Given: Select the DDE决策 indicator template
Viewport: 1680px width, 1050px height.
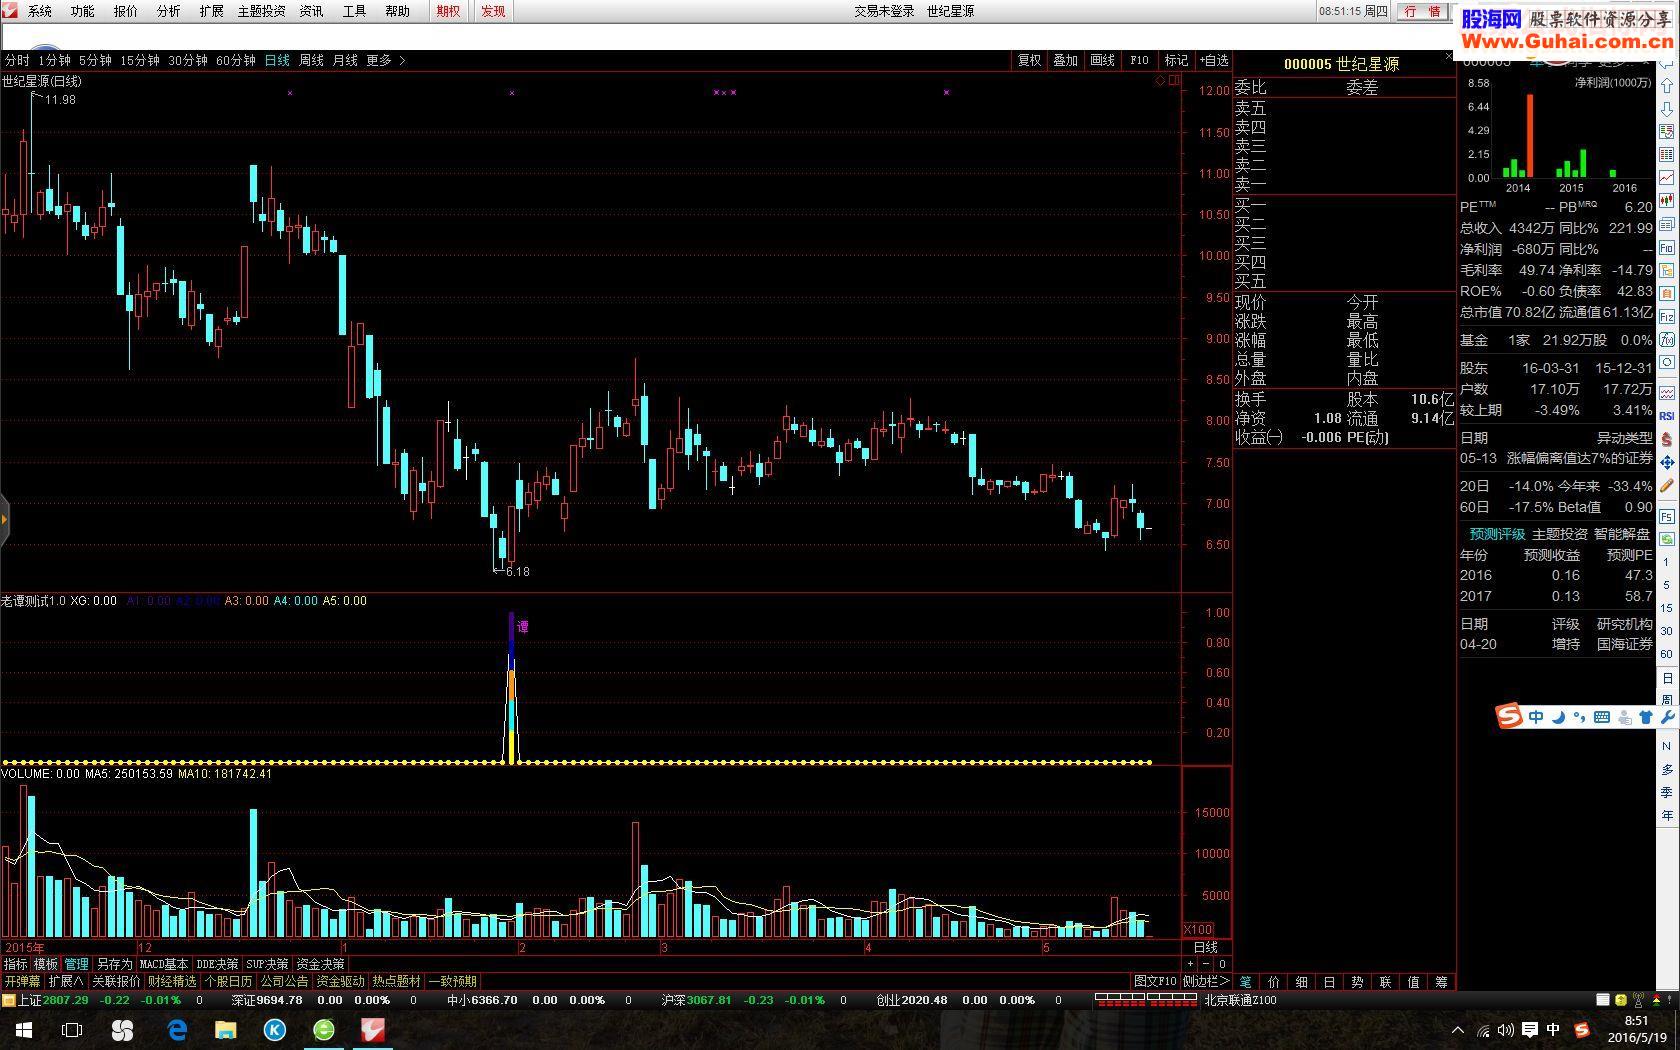Looking at the screenshot, I should [217, 964].
